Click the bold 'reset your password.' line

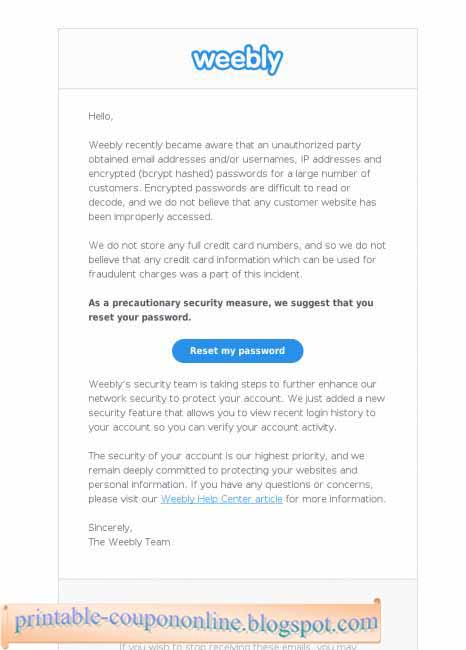[140, 317]
